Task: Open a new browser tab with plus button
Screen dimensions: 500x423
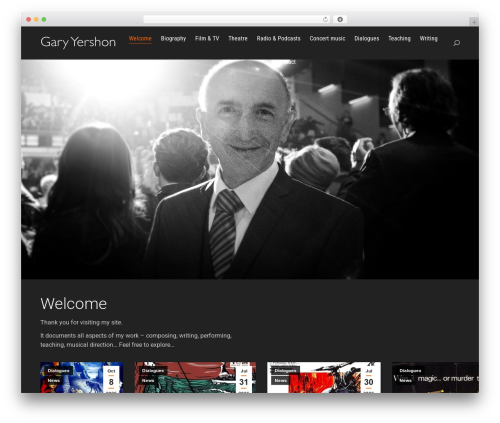Action: 474,22
